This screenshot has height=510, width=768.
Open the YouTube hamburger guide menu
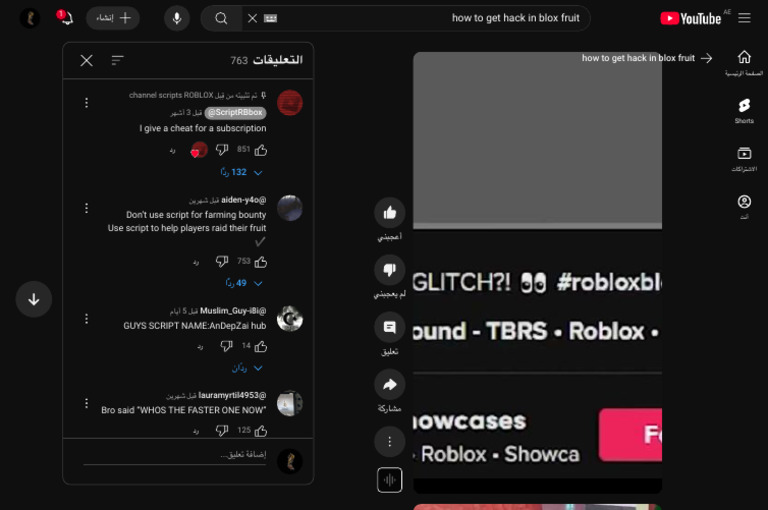click(744, 18)
